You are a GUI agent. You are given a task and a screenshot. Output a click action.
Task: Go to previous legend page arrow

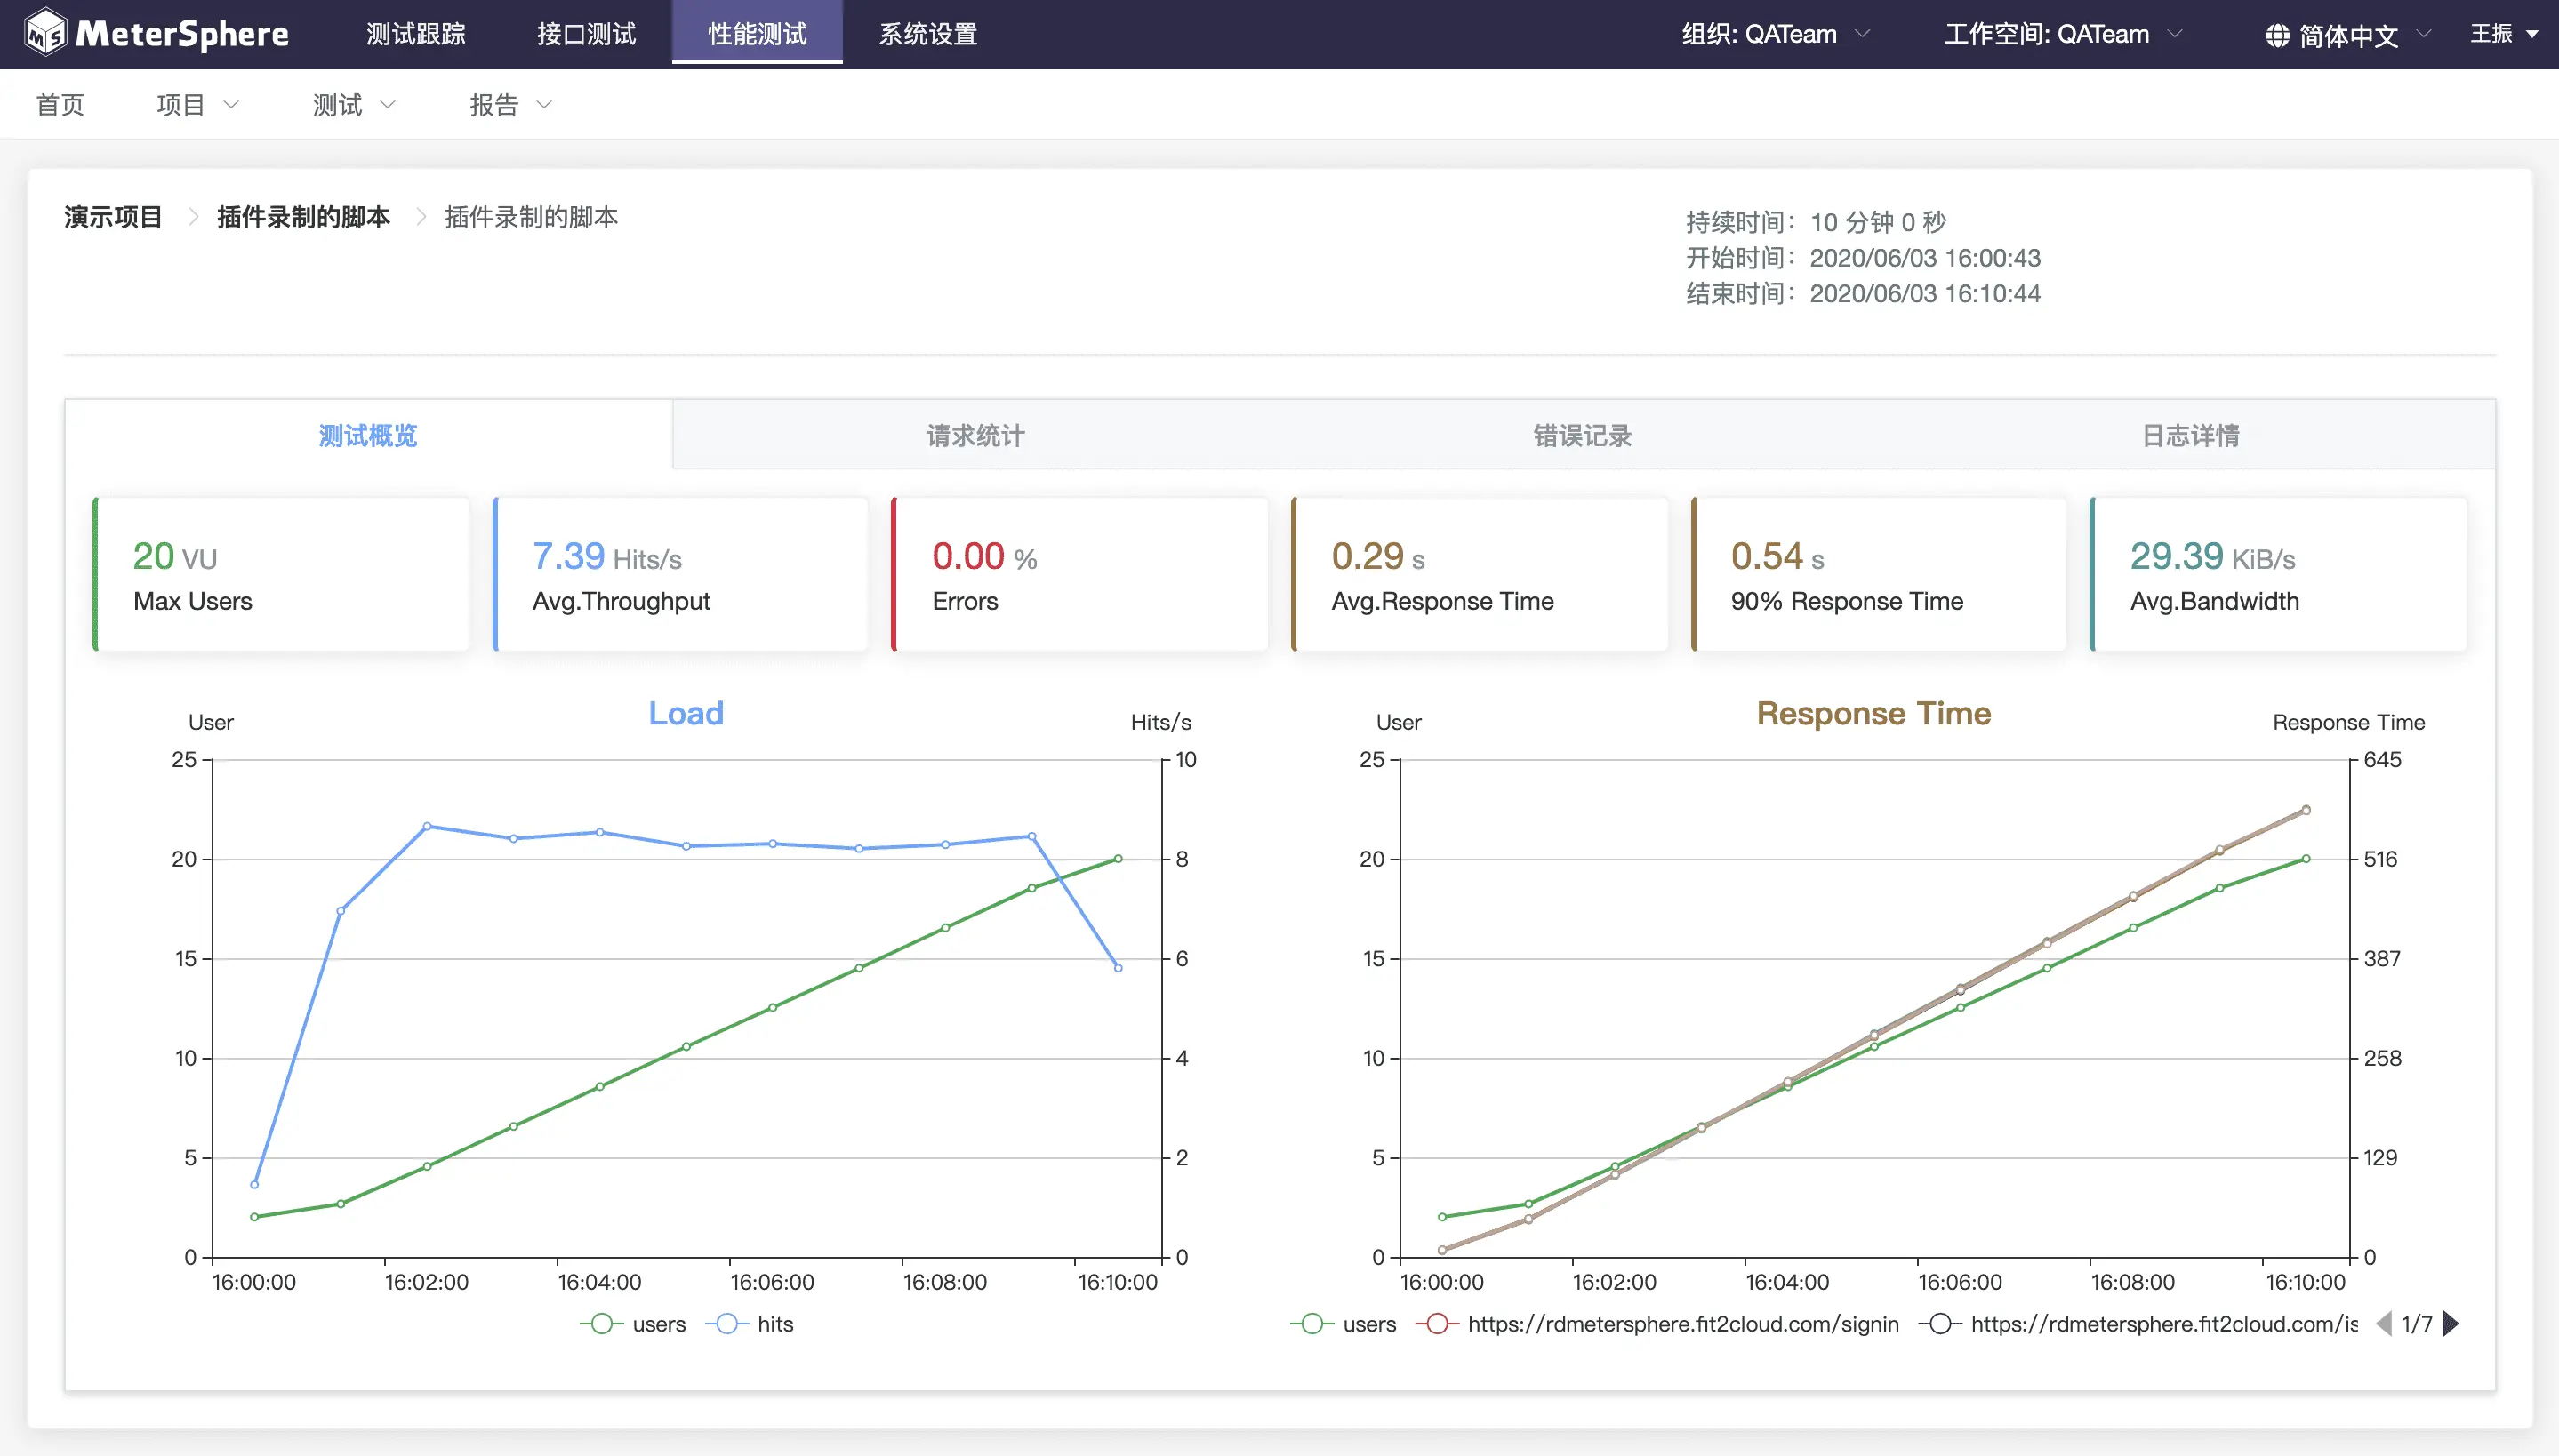click(x=2384, y=1324)
